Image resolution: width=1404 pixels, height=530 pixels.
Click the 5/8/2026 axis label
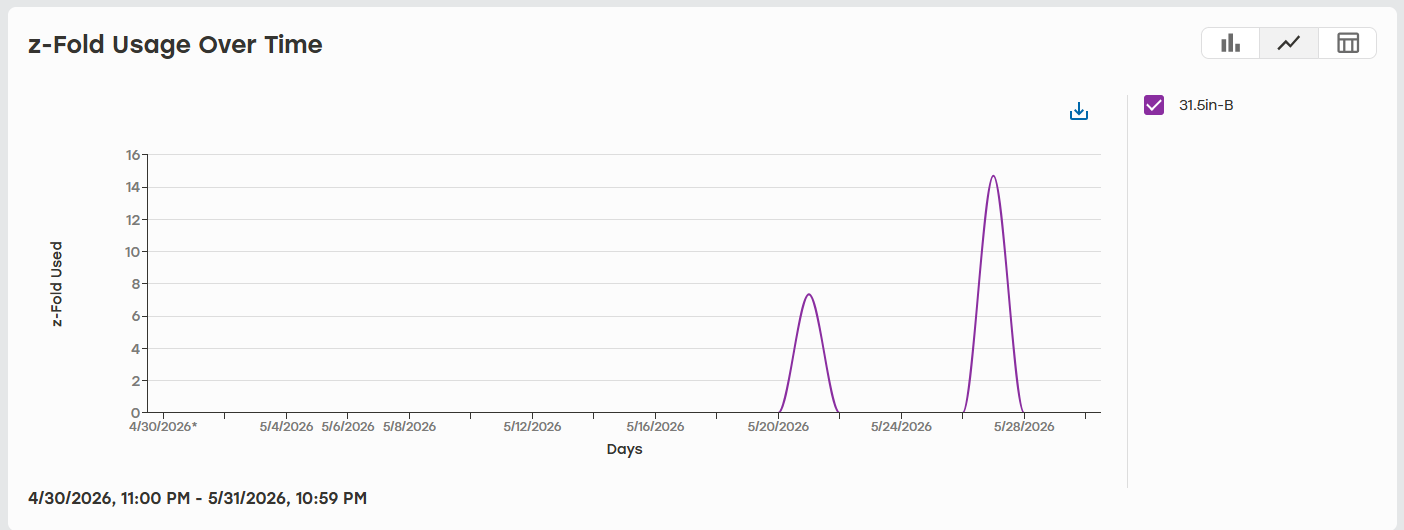(x=409, y=427)
